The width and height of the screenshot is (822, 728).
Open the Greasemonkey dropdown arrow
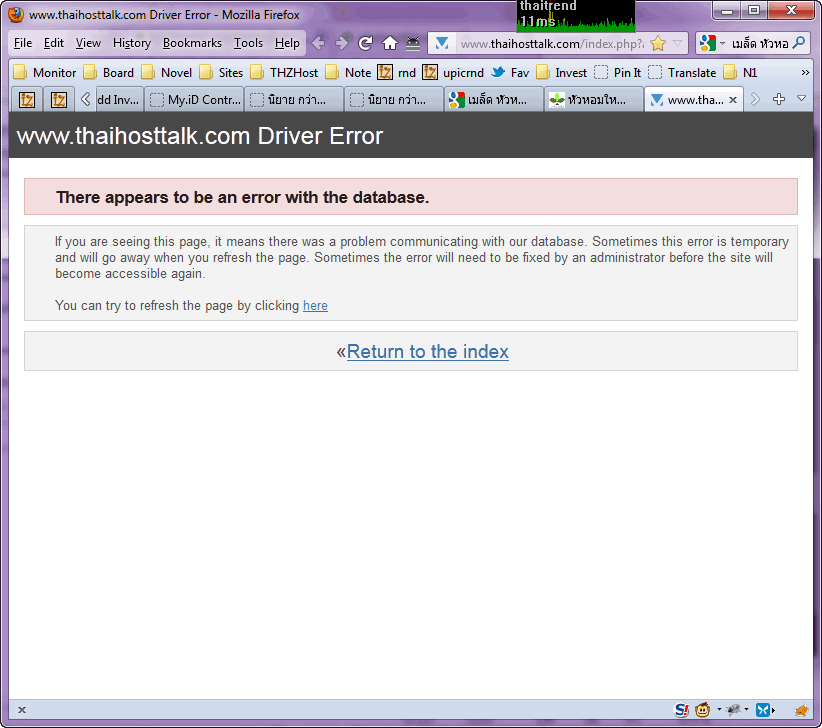click(719, 710)
